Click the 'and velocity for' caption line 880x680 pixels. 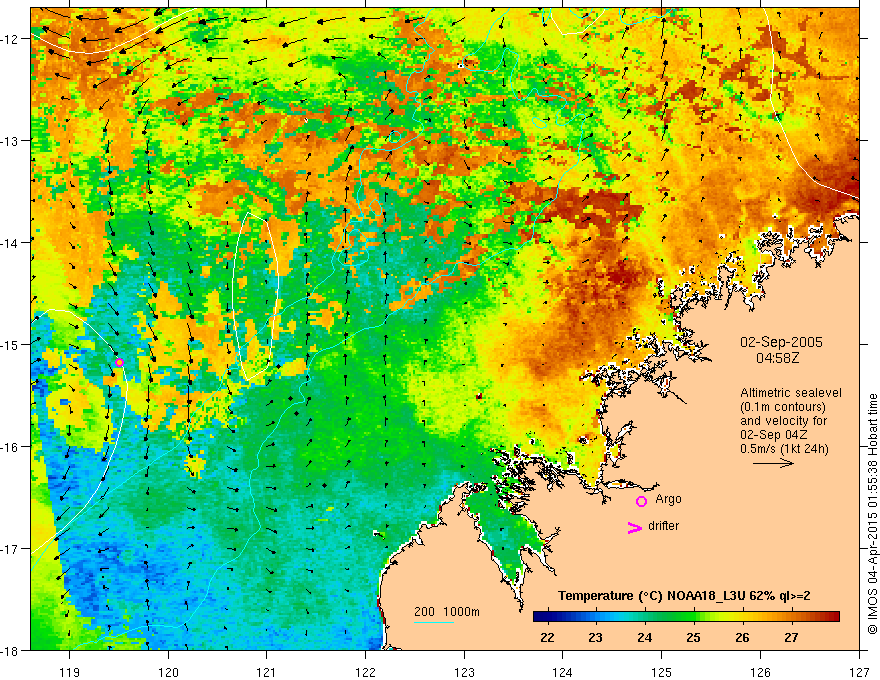coord(784,421)
